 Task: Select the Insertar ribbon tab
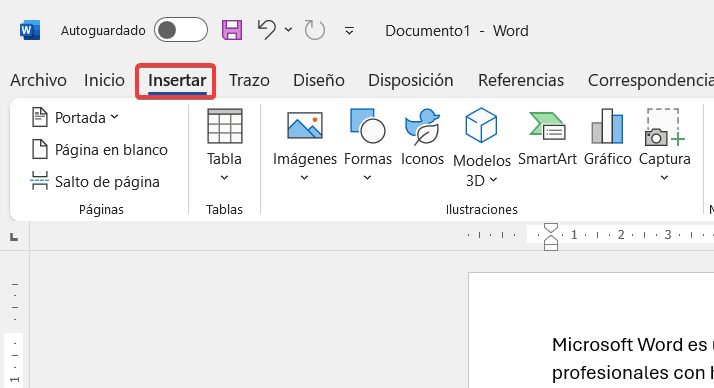click(x=177, y=81)
